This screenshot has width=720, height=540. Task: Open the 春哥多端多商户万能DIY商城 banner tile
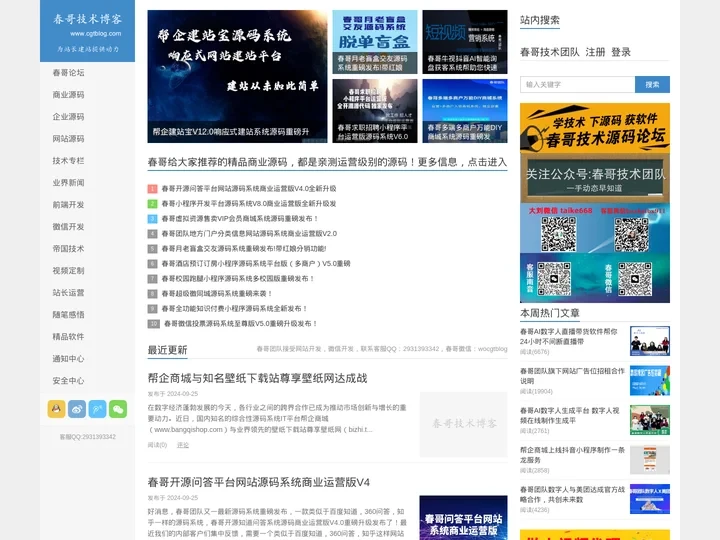465,111
